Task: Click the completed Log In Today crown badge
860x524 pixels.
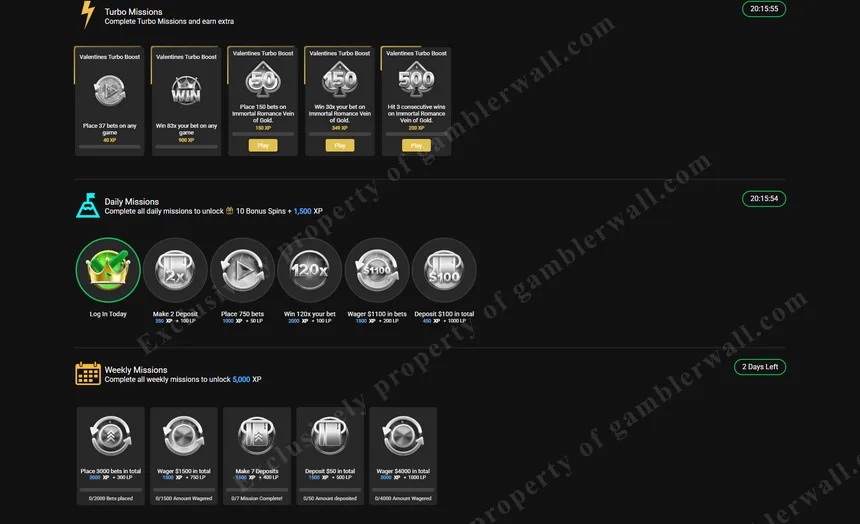Action: [108, 270]
